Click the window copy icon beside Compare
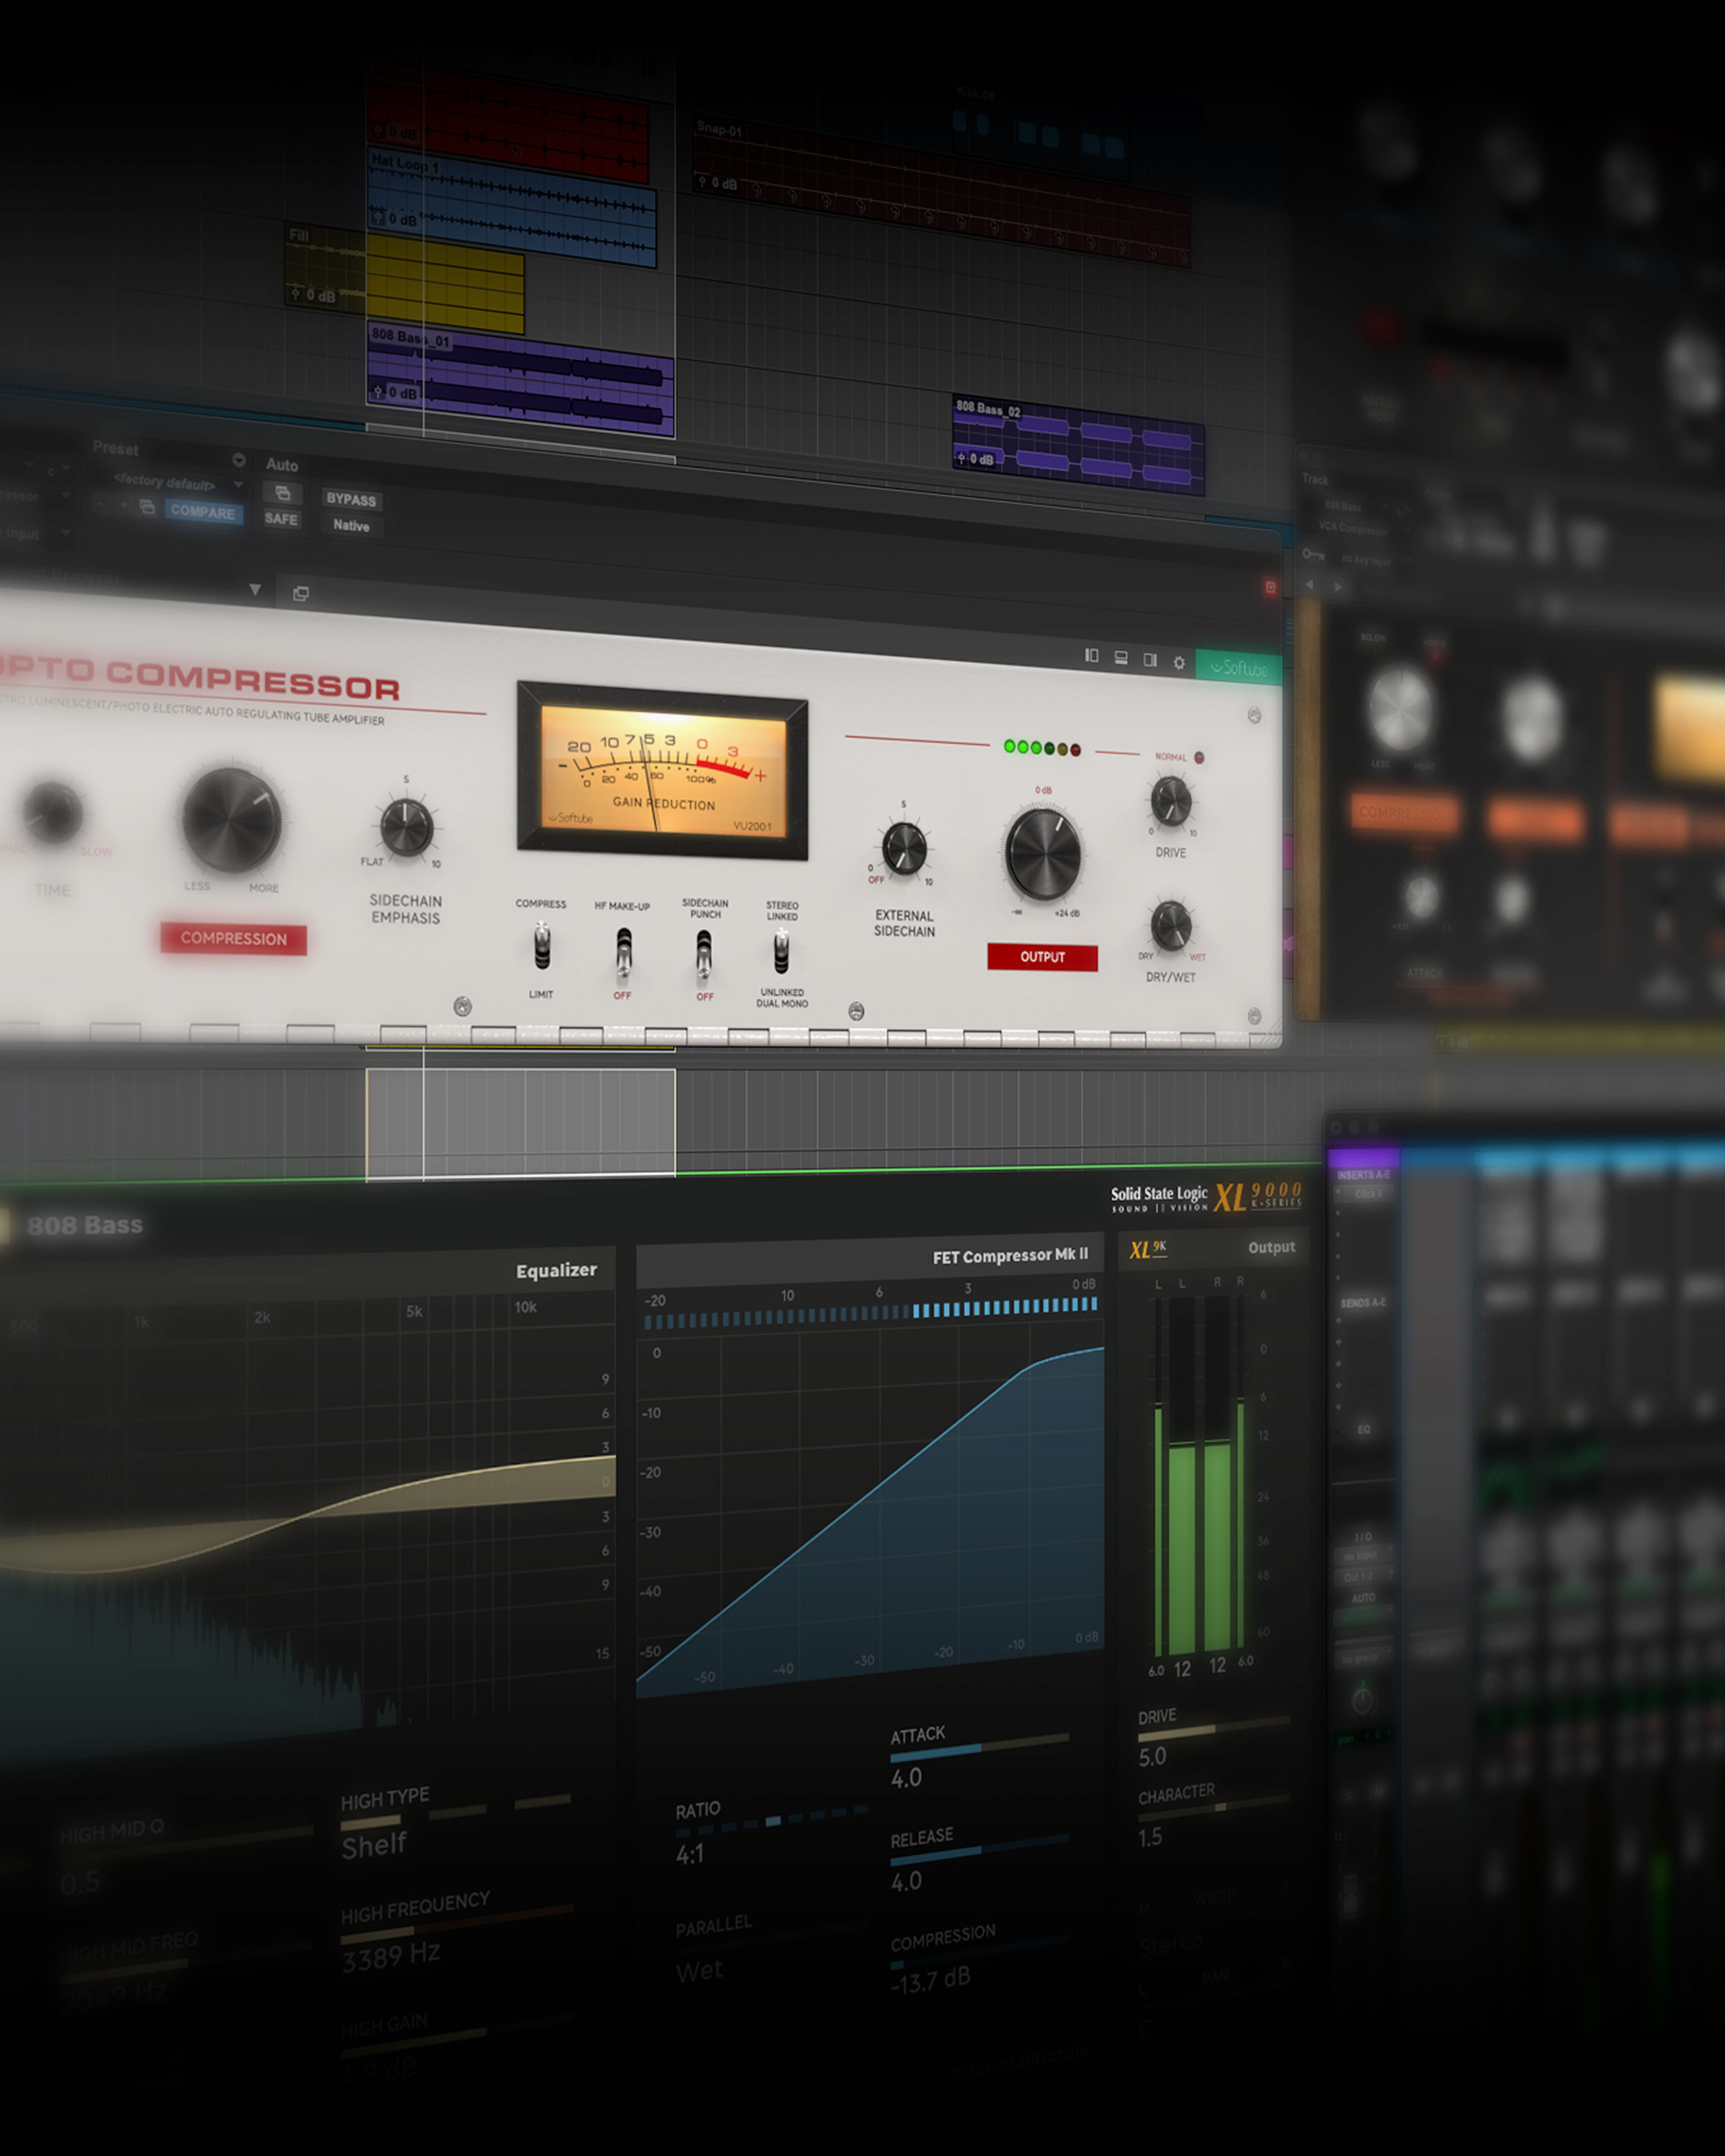The width and height of the screenshot is (1725, 2156). [x=147, y=507]
